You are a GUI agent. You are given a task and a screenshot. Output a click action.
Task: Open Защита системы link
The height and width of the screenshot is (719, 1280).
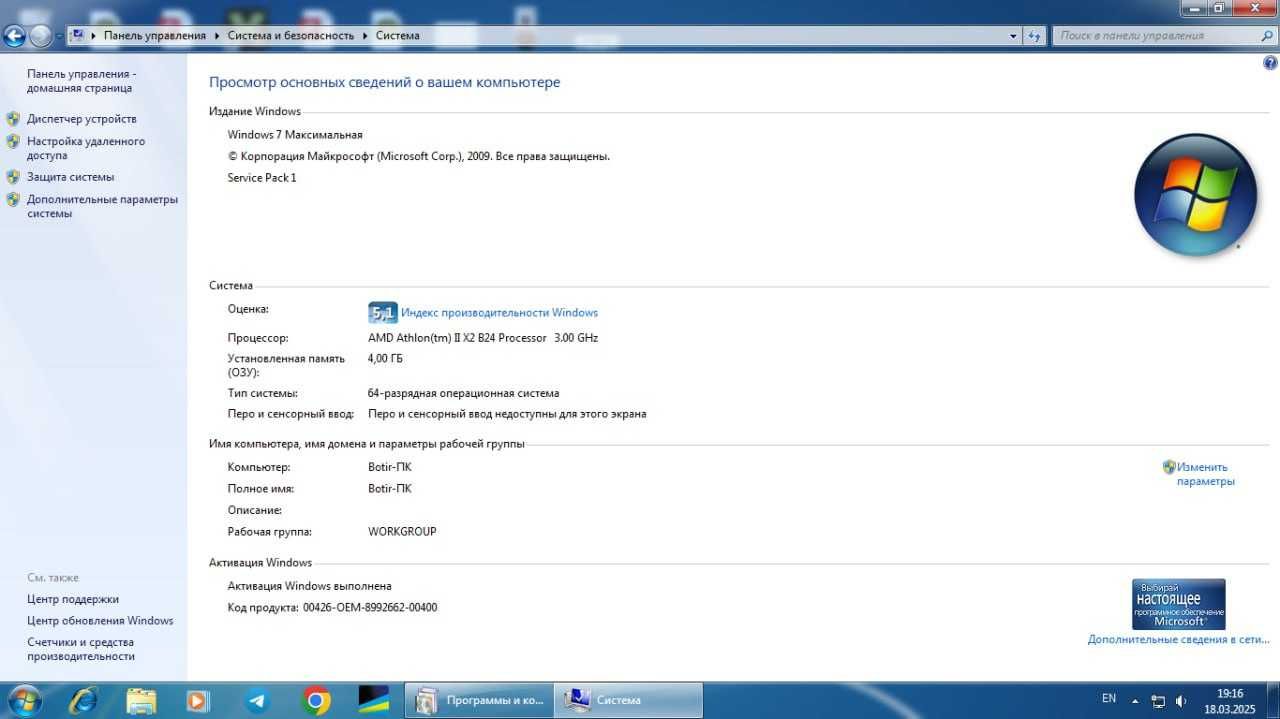pyautogui.click(x=70, y=177)
